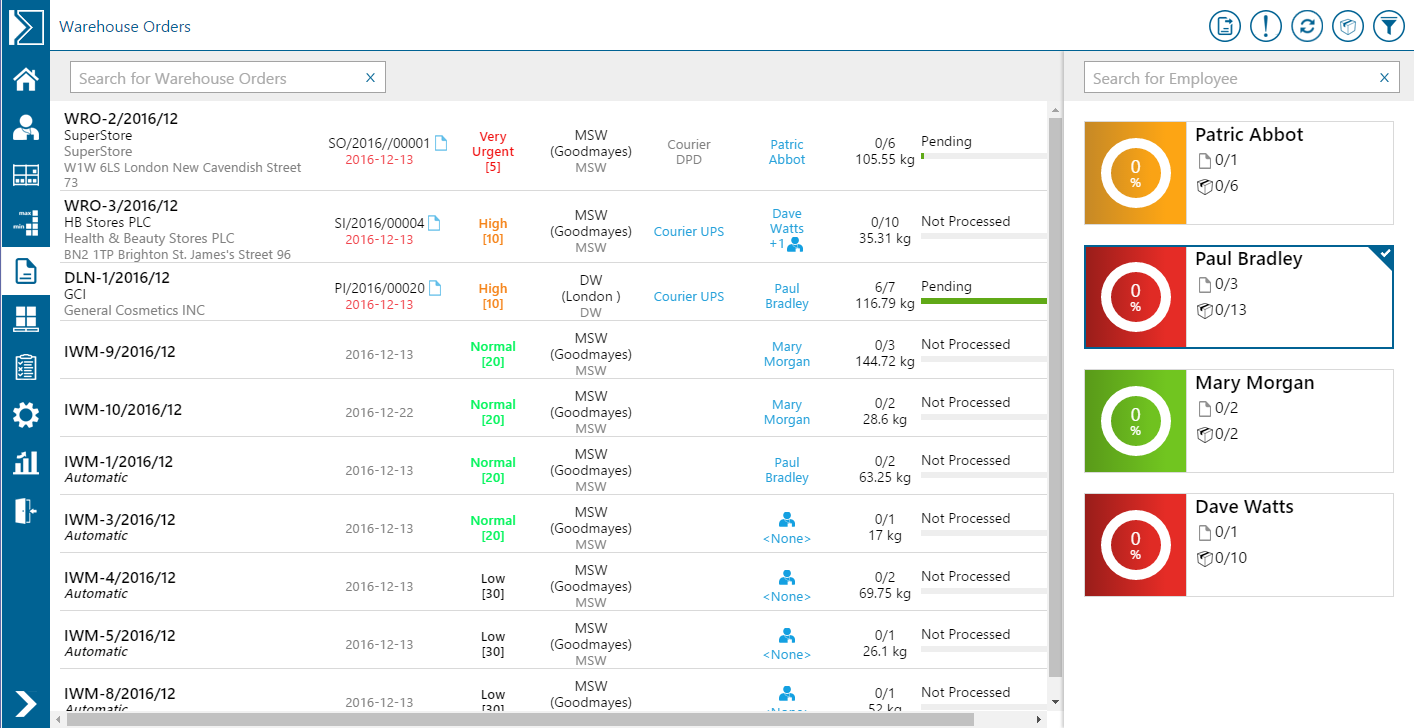
Task: Click Courier UPS link for WRO-3/2016/12
Action: (x=688, y=232)
